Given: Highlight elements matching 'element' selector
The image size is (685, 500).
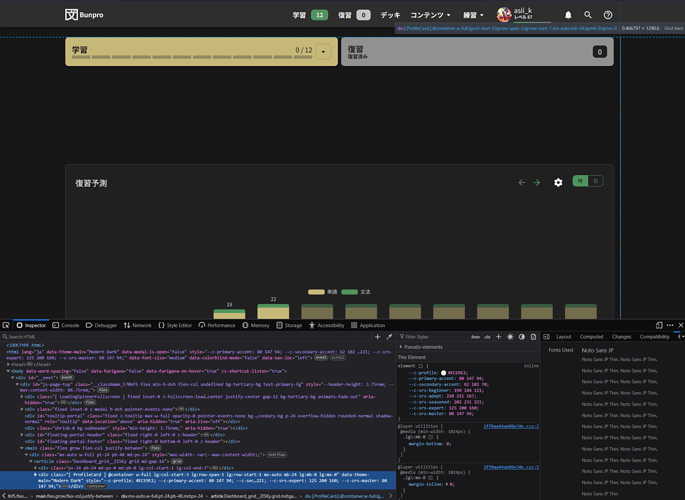Looking at the screenshot, I should tap(421, 366).
